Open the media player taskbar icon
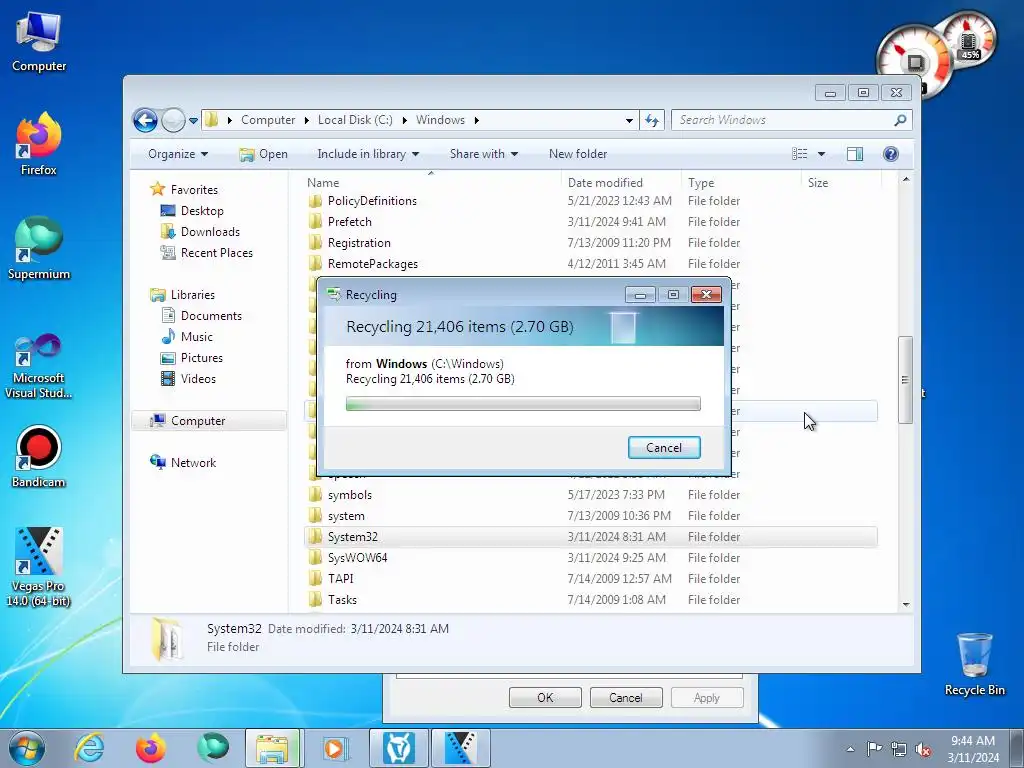This screenshot has height=768, width=1024. 336,748
